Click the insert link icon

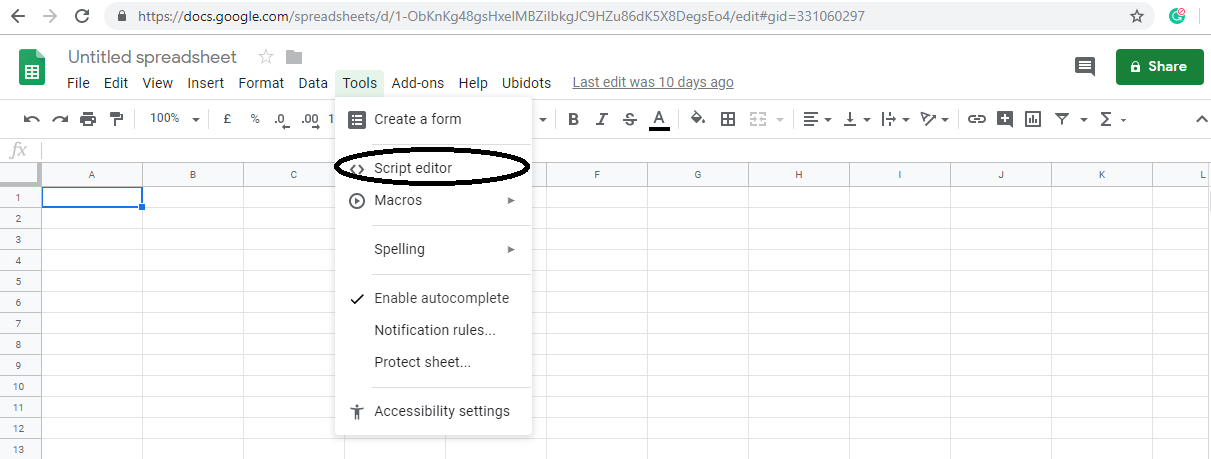(x=977, y=119)
